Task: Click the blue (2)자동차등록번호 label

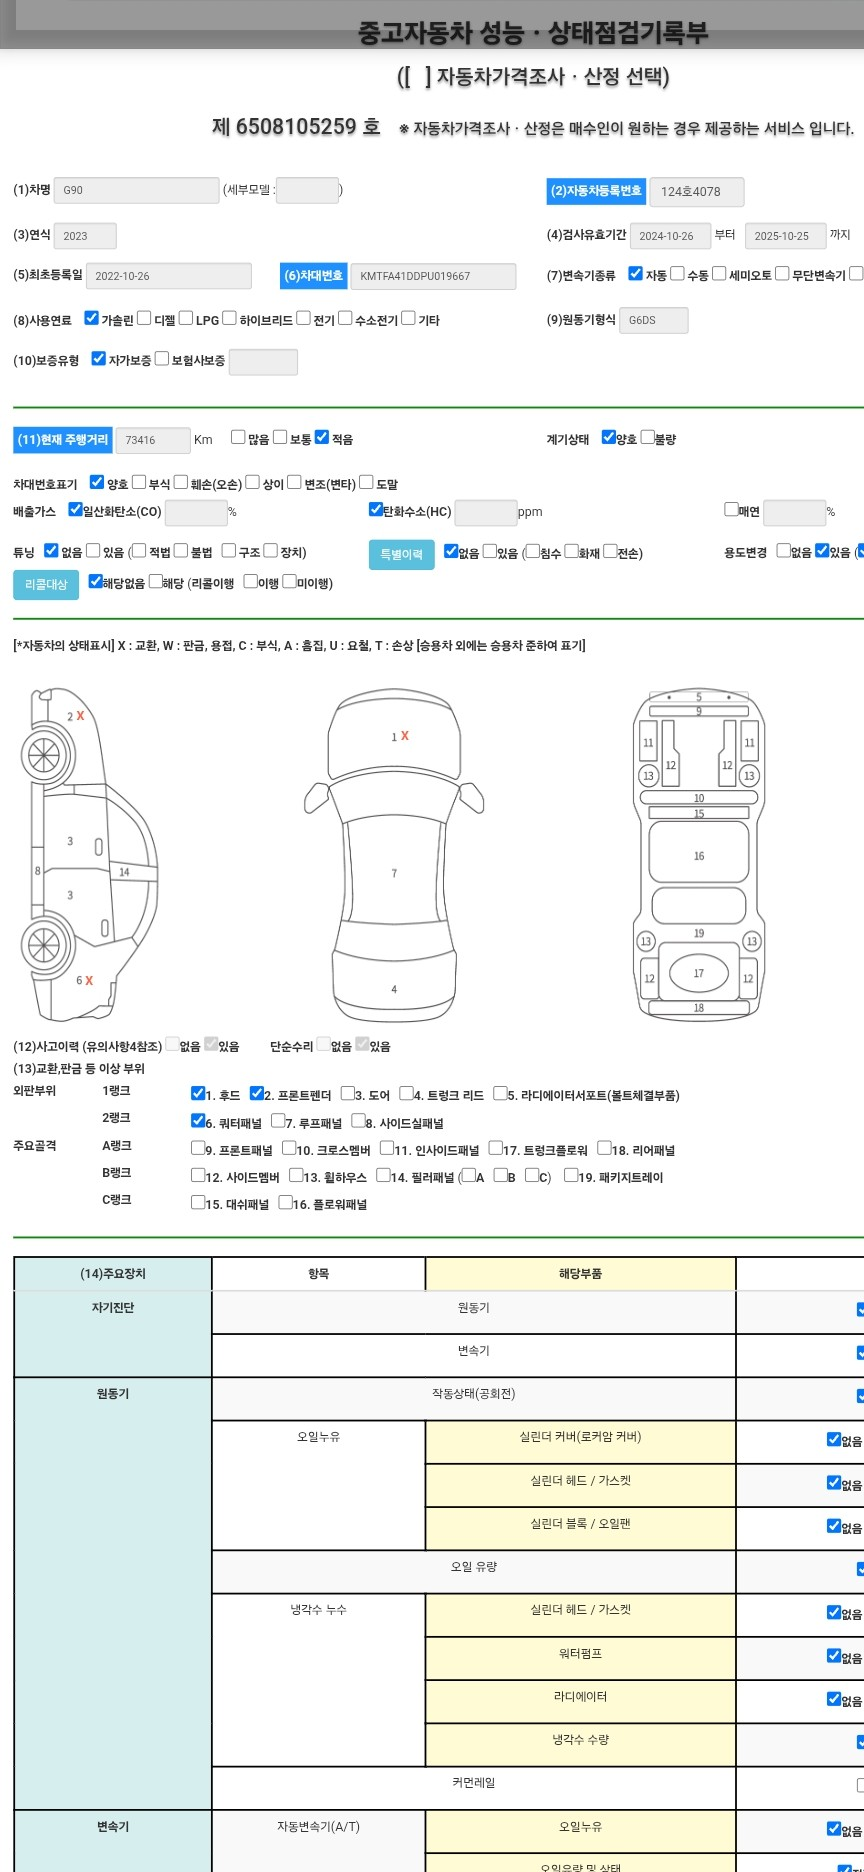Action: click(x=596, y=191)
